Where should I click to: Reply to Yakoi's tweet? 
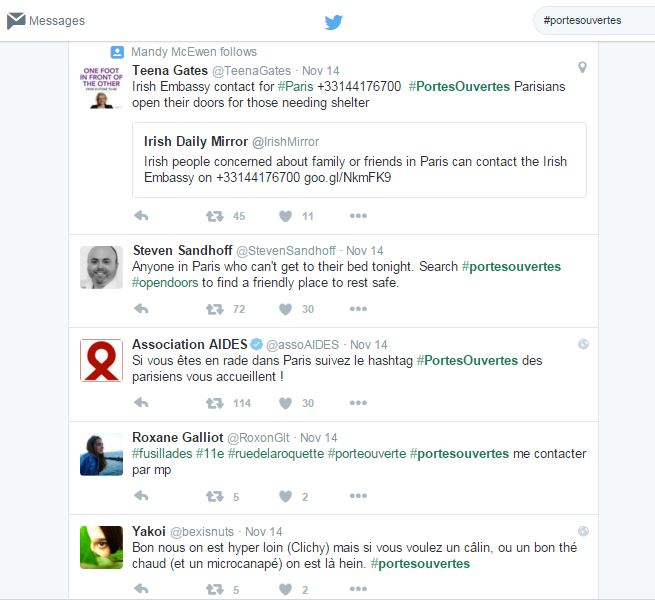[141, 590]
